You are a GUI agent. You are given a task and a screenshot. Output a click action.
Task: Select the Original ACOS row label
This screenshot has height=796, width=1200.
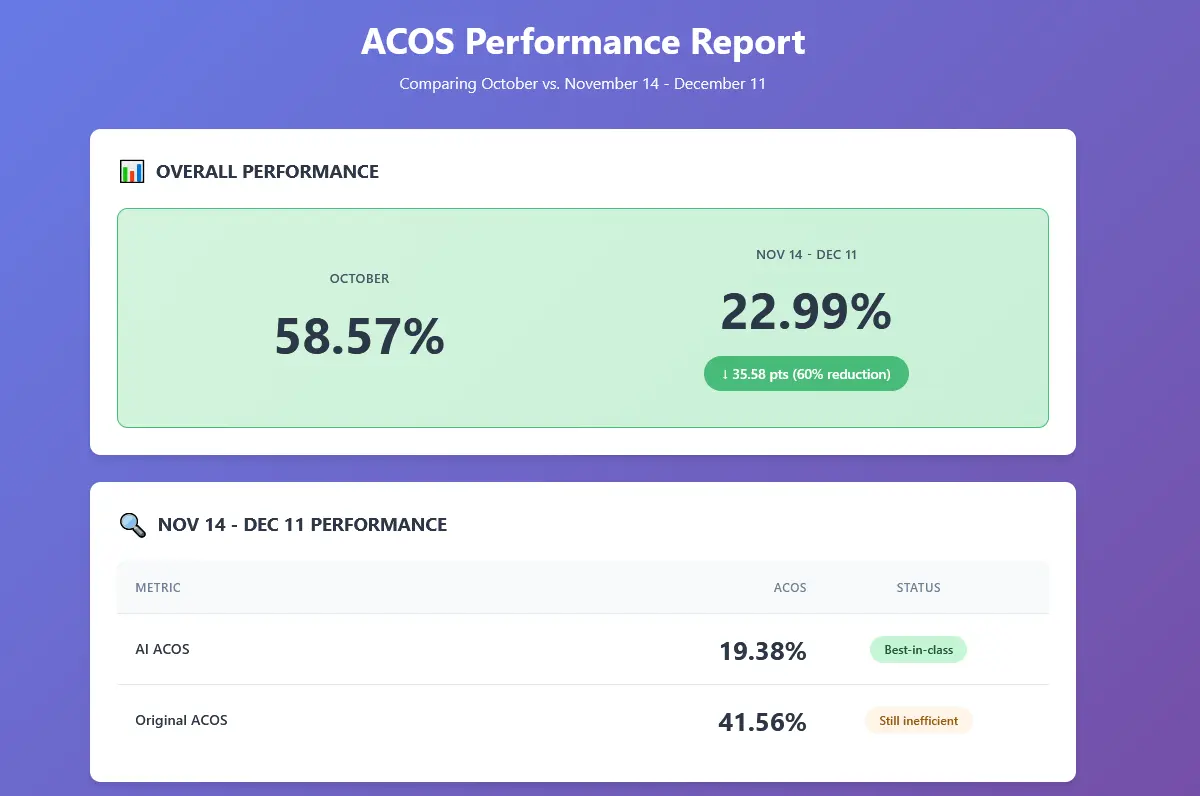181,720
